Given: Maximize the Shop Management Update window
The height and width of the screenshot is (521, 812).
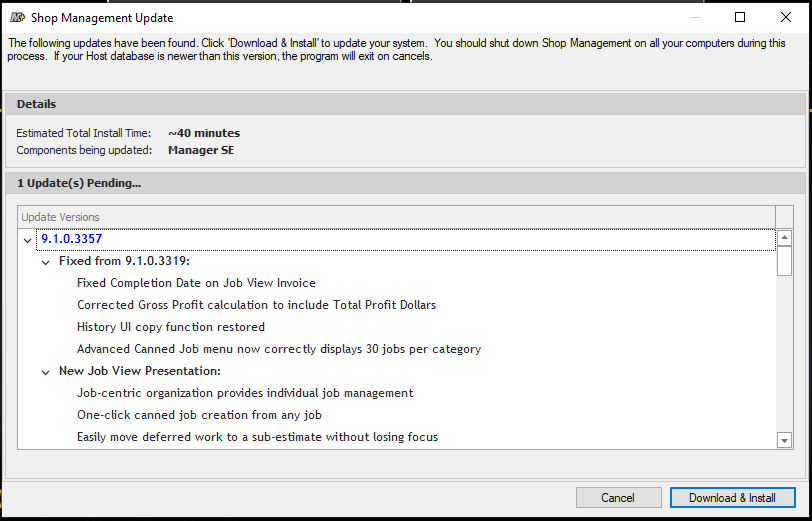Looking at the screenshot, I should [740, 17].
